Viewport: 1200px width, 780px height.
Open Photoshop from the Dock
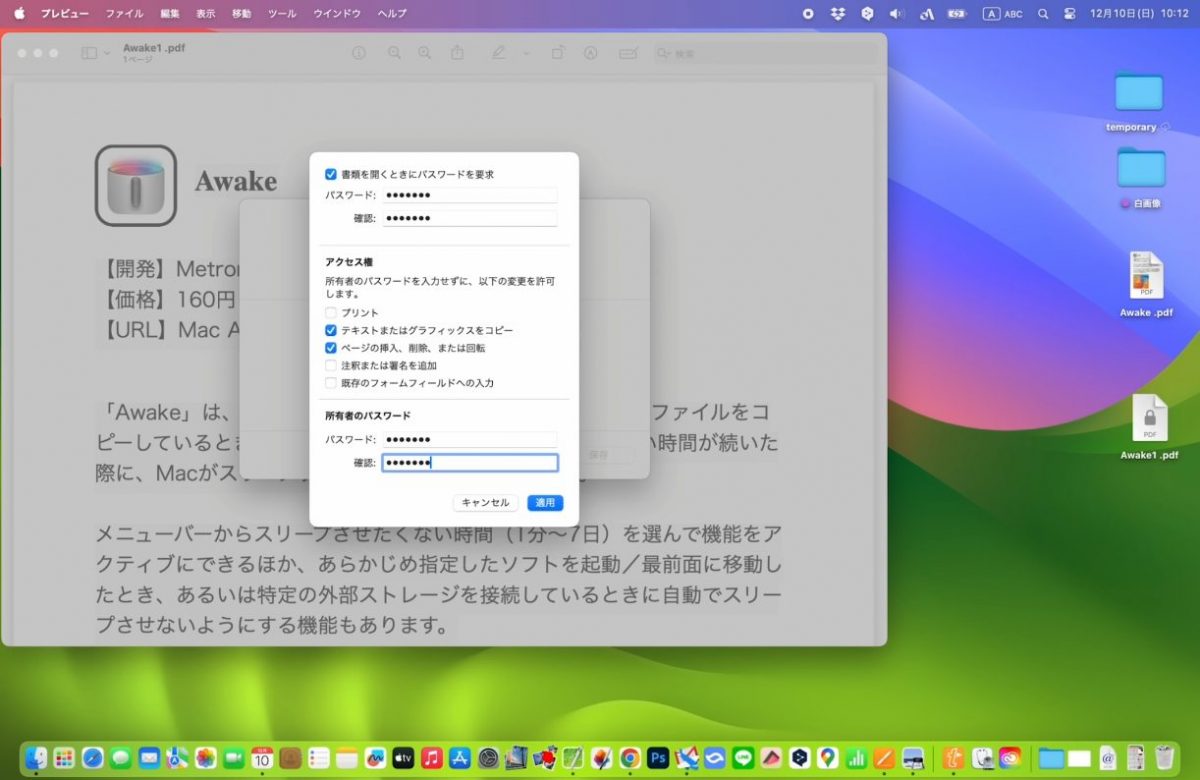click(658, 758)
